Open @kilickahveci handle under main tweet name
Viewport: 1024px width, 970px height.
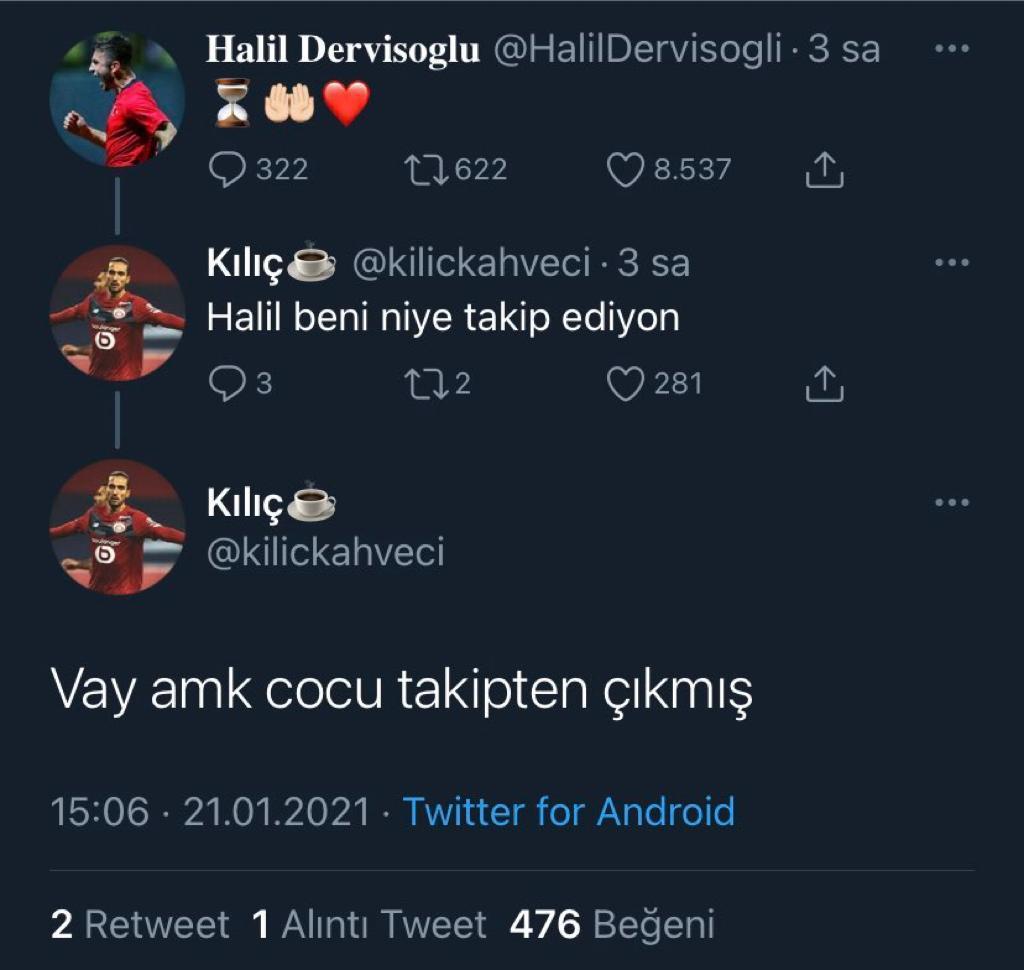[325, 552]
